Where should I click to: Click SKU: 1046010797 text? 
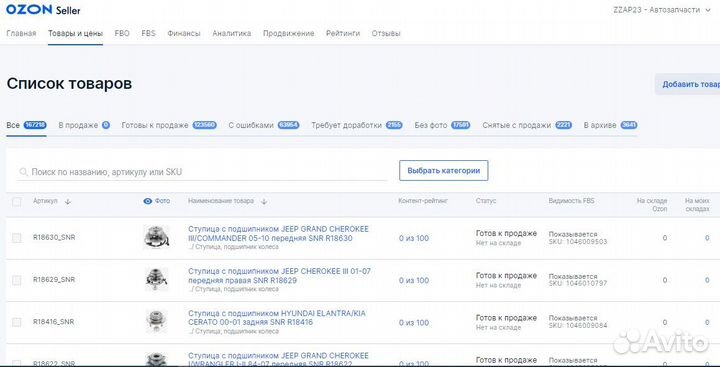(578, 283)
